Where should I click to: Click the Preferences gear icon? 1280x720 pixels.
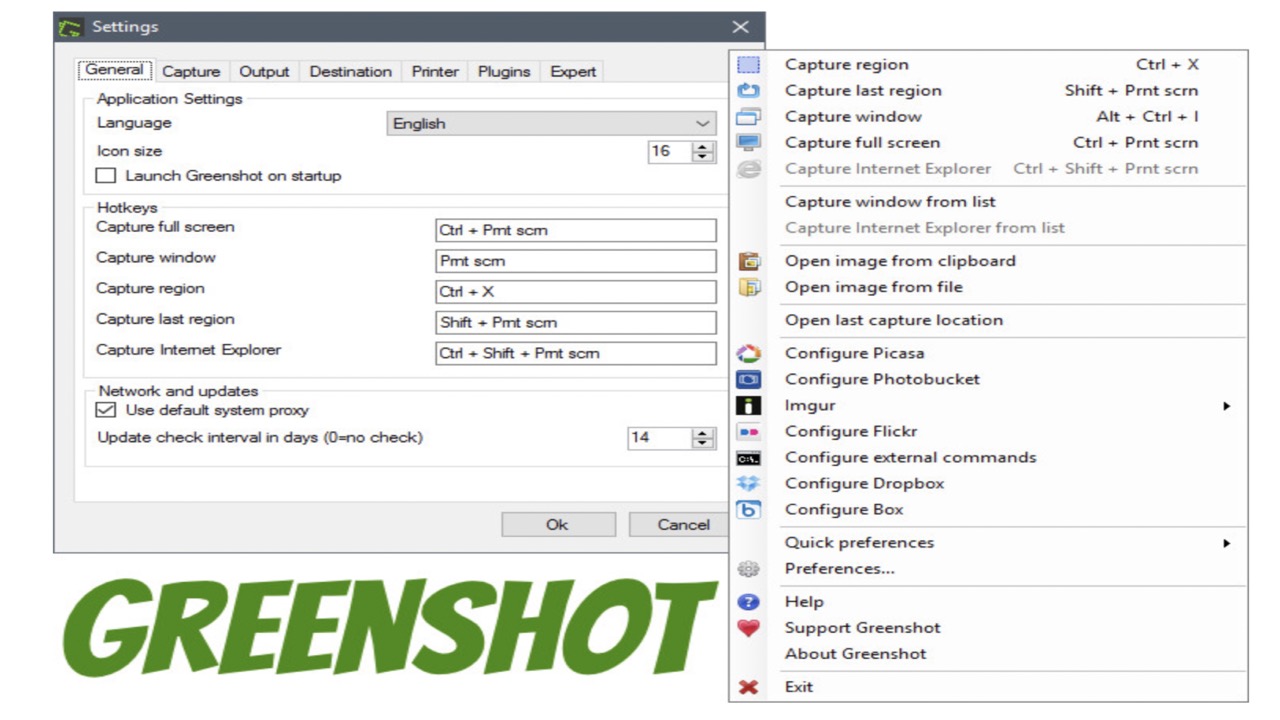[748, 568]
